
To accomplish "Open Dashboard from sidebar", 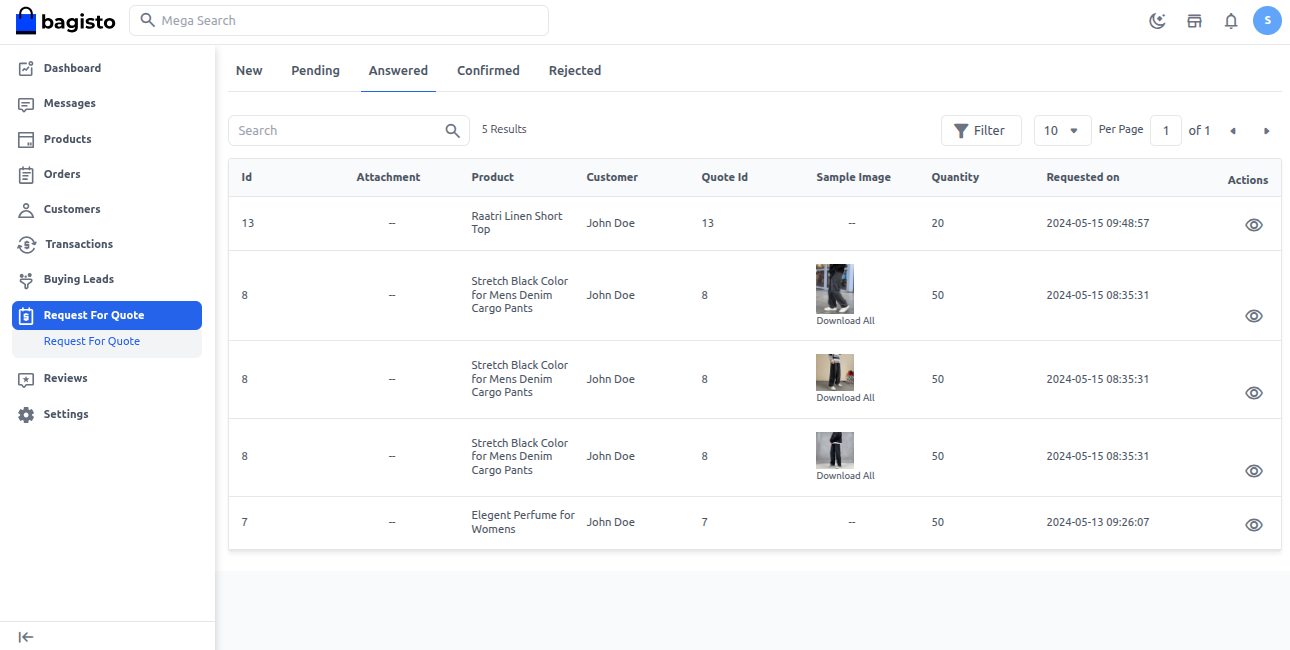I will pyautogui.click(x=72, y=68).
